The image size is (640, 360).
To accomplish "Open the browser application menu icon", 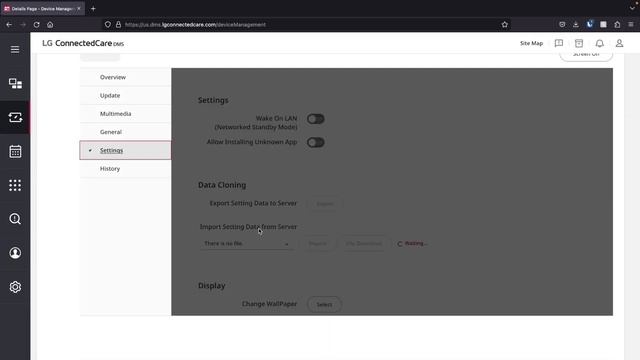I will pyautogui.click(x=631, y=24).
